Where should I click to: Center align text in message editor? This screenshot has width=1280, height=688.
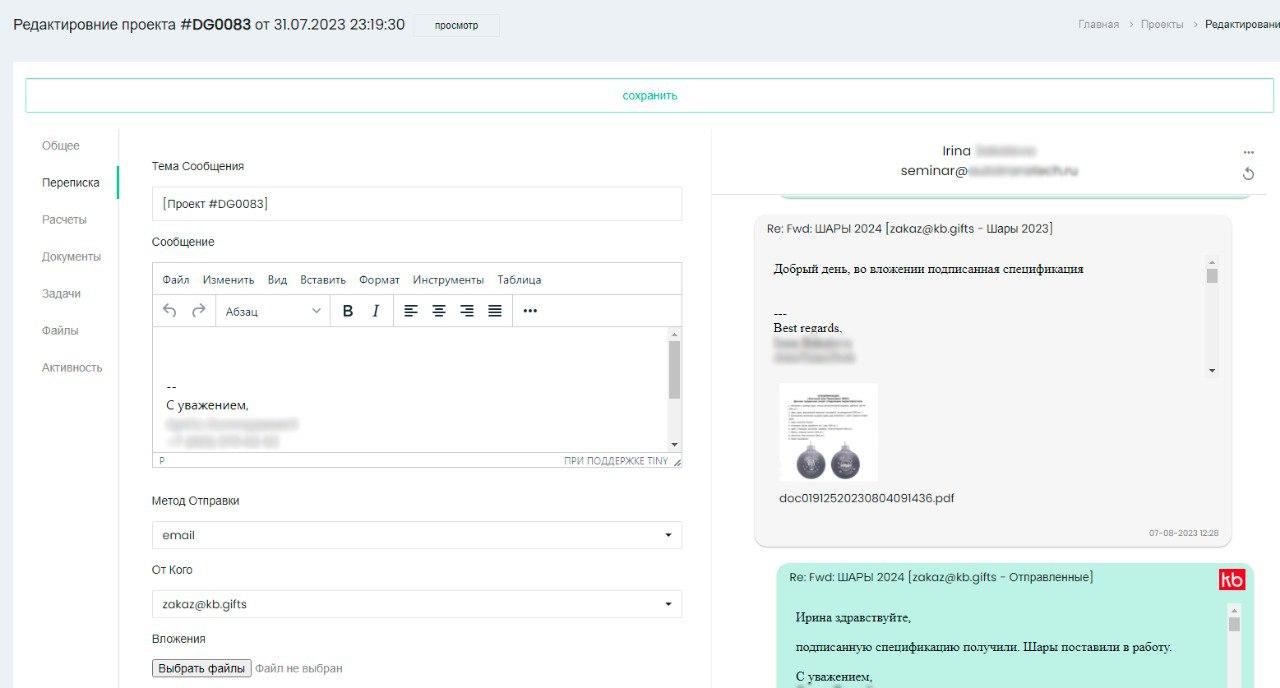[x=438, y=311]
